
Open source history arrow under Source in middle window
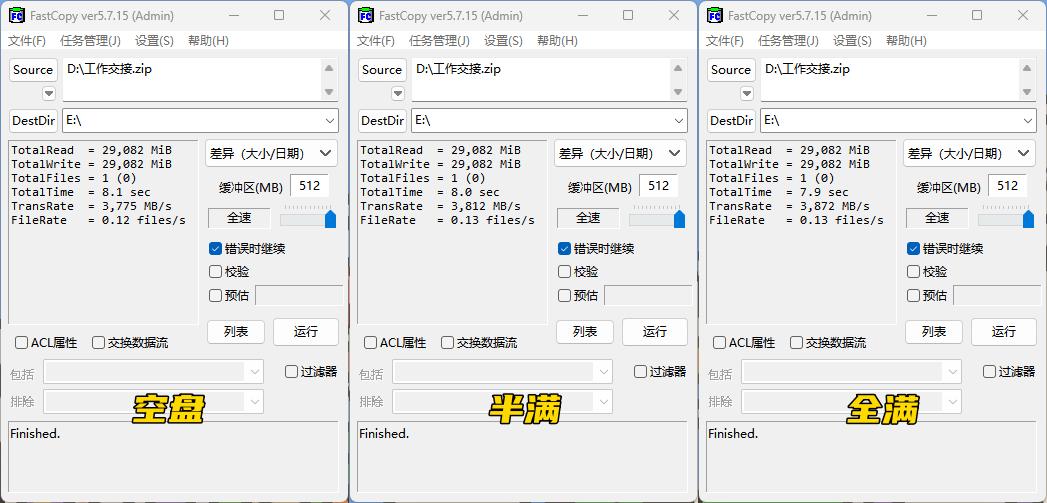coord(398,94)
